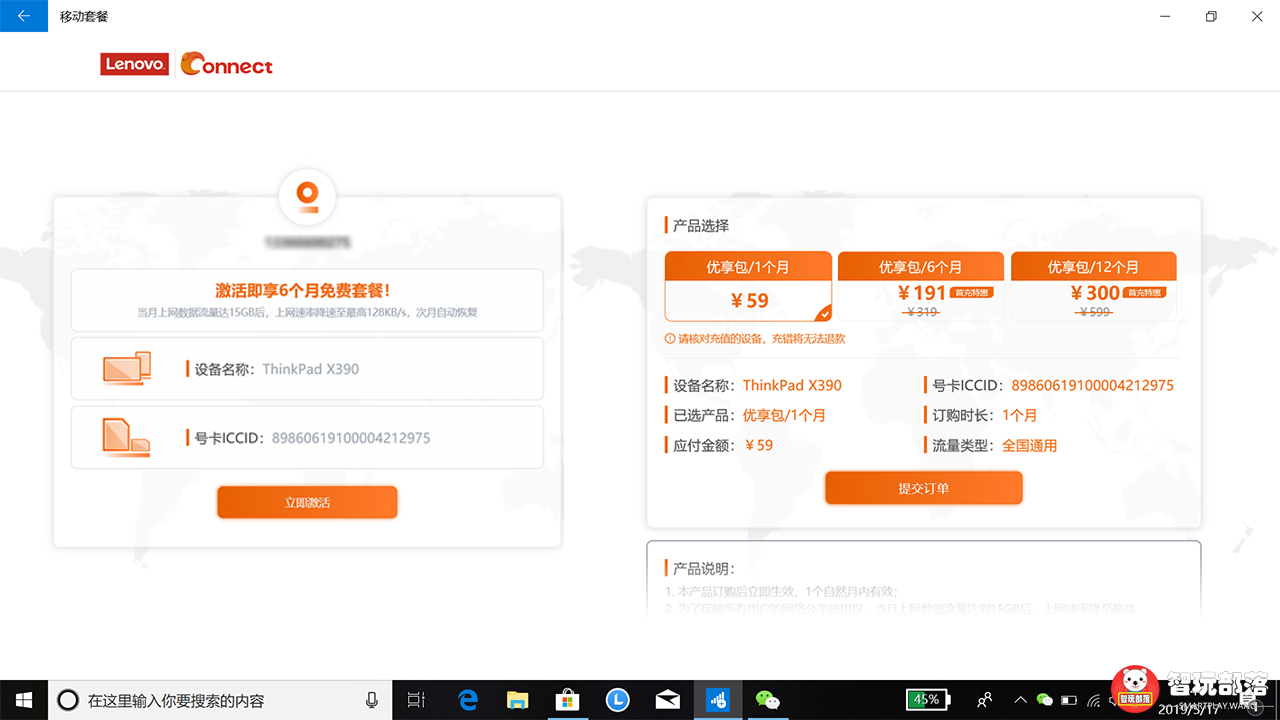Viewport: 1280px width, 720px height.
Task: Click the tray battery status icon
Action: (x=1069, y=700)
